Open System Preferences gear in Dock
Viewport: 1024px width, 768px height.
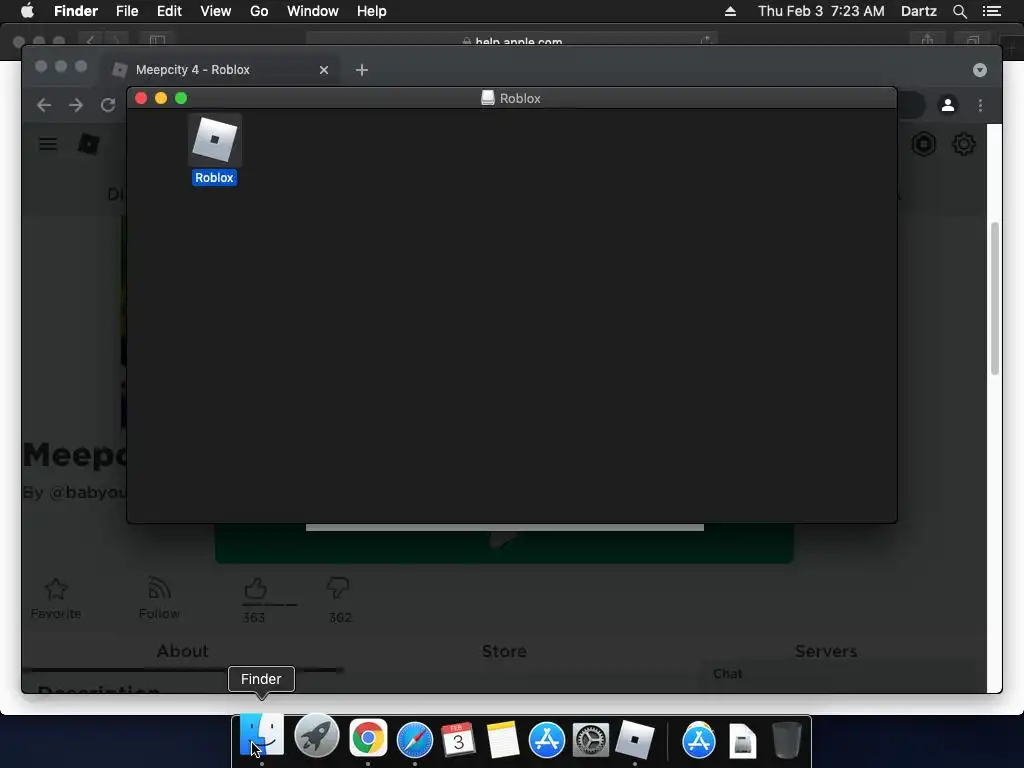(591, 740)
